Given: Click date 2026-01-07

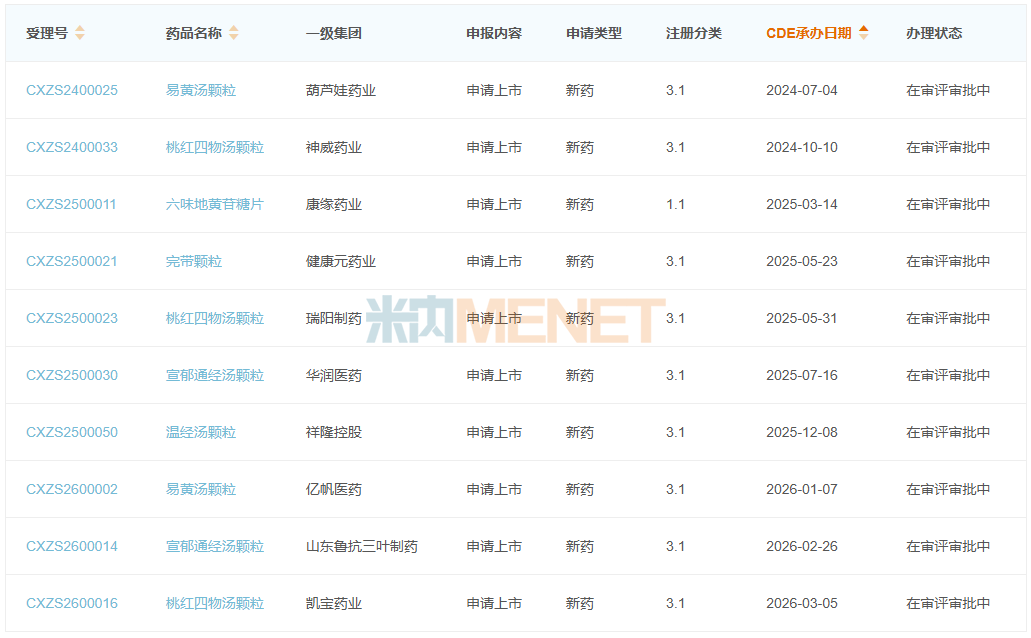Looking at the screenshot, I should point(802,489).
